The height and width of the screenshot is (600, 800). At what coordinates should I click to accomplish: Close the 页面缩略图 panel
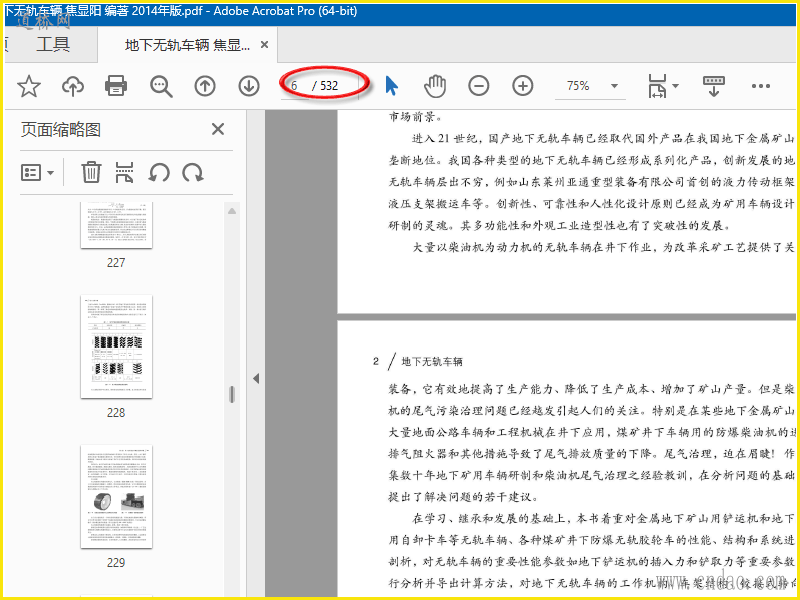[x=218, y=129]
